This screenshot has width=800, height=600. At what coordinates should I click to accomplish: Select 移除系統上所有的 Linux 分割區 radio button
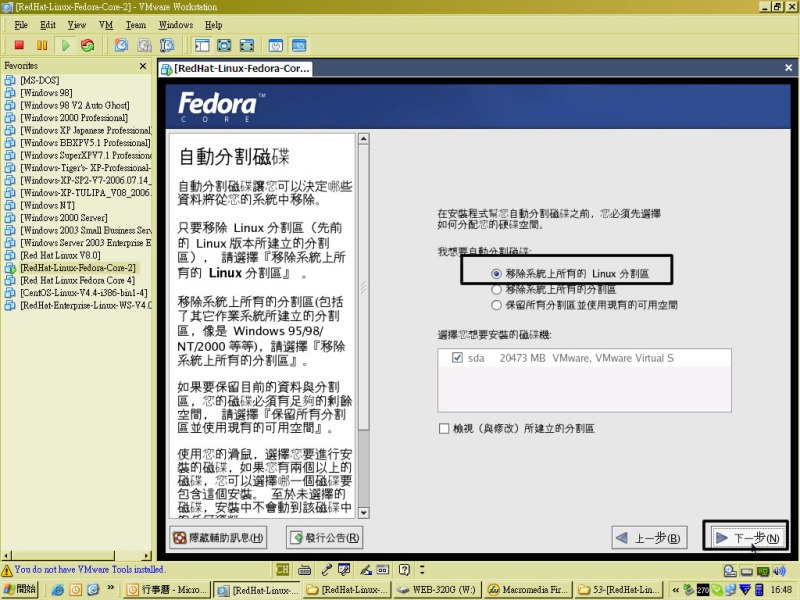[496, 274]
